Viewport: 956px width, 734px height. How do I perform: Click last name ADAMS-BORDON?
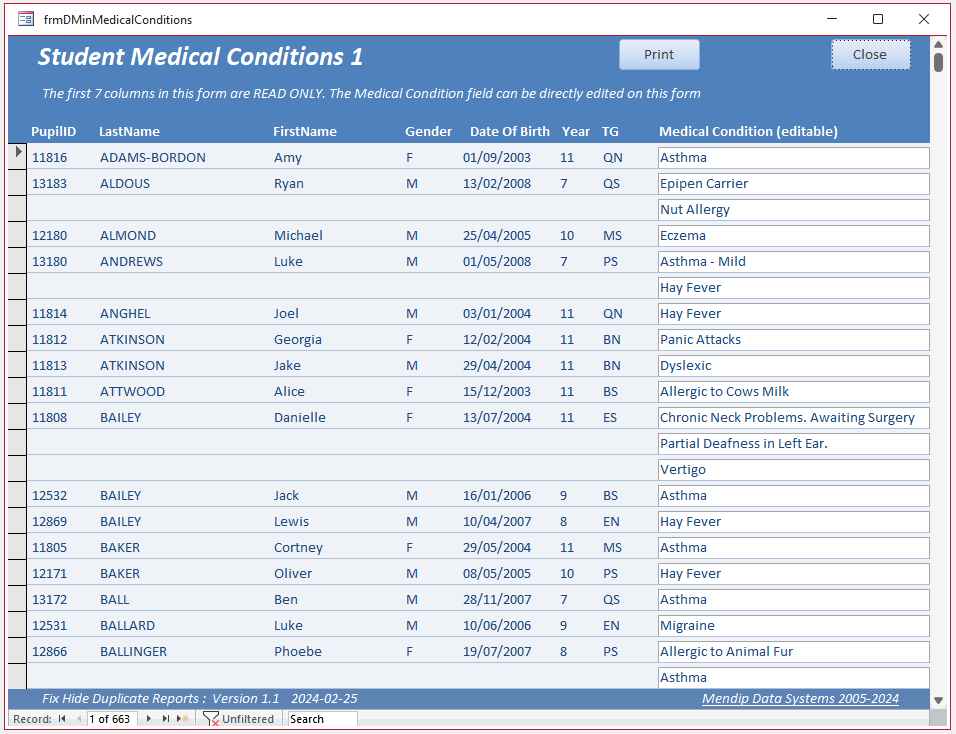coord(153,158)
